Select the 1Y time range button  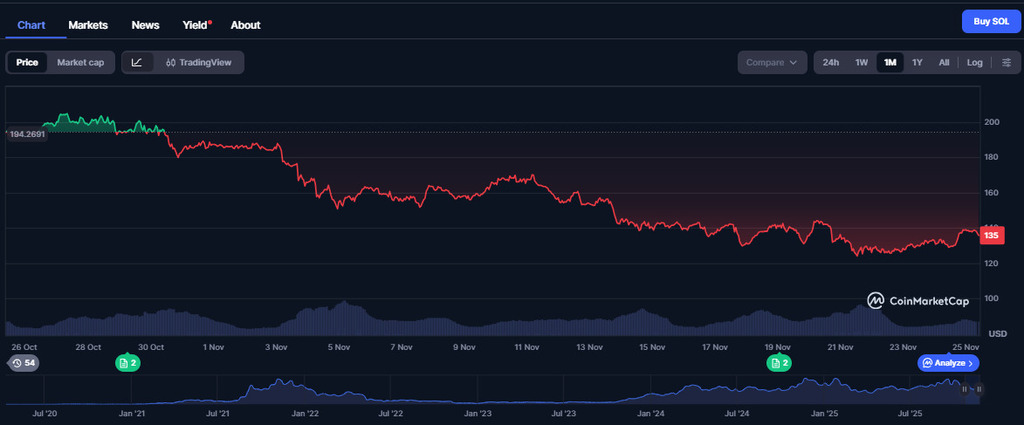tap(917, 62)
